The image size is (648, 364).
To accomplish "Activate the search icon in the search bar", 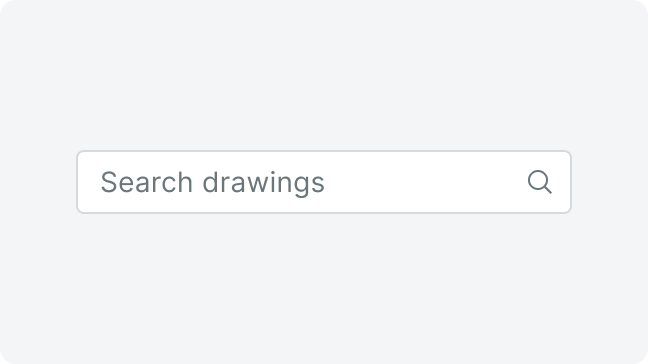I will tap(540, 182).
